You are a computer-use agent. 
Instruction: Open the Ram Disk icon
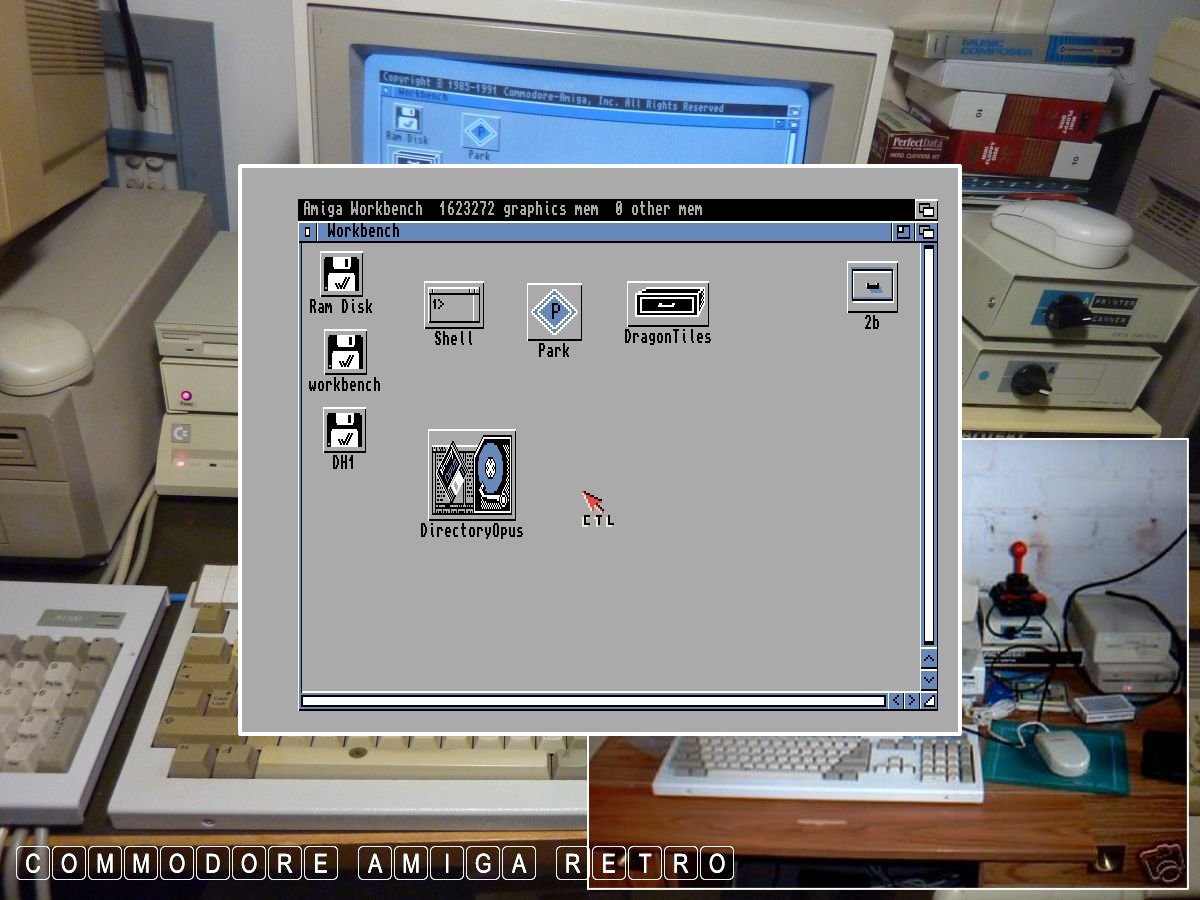[341, 274]
